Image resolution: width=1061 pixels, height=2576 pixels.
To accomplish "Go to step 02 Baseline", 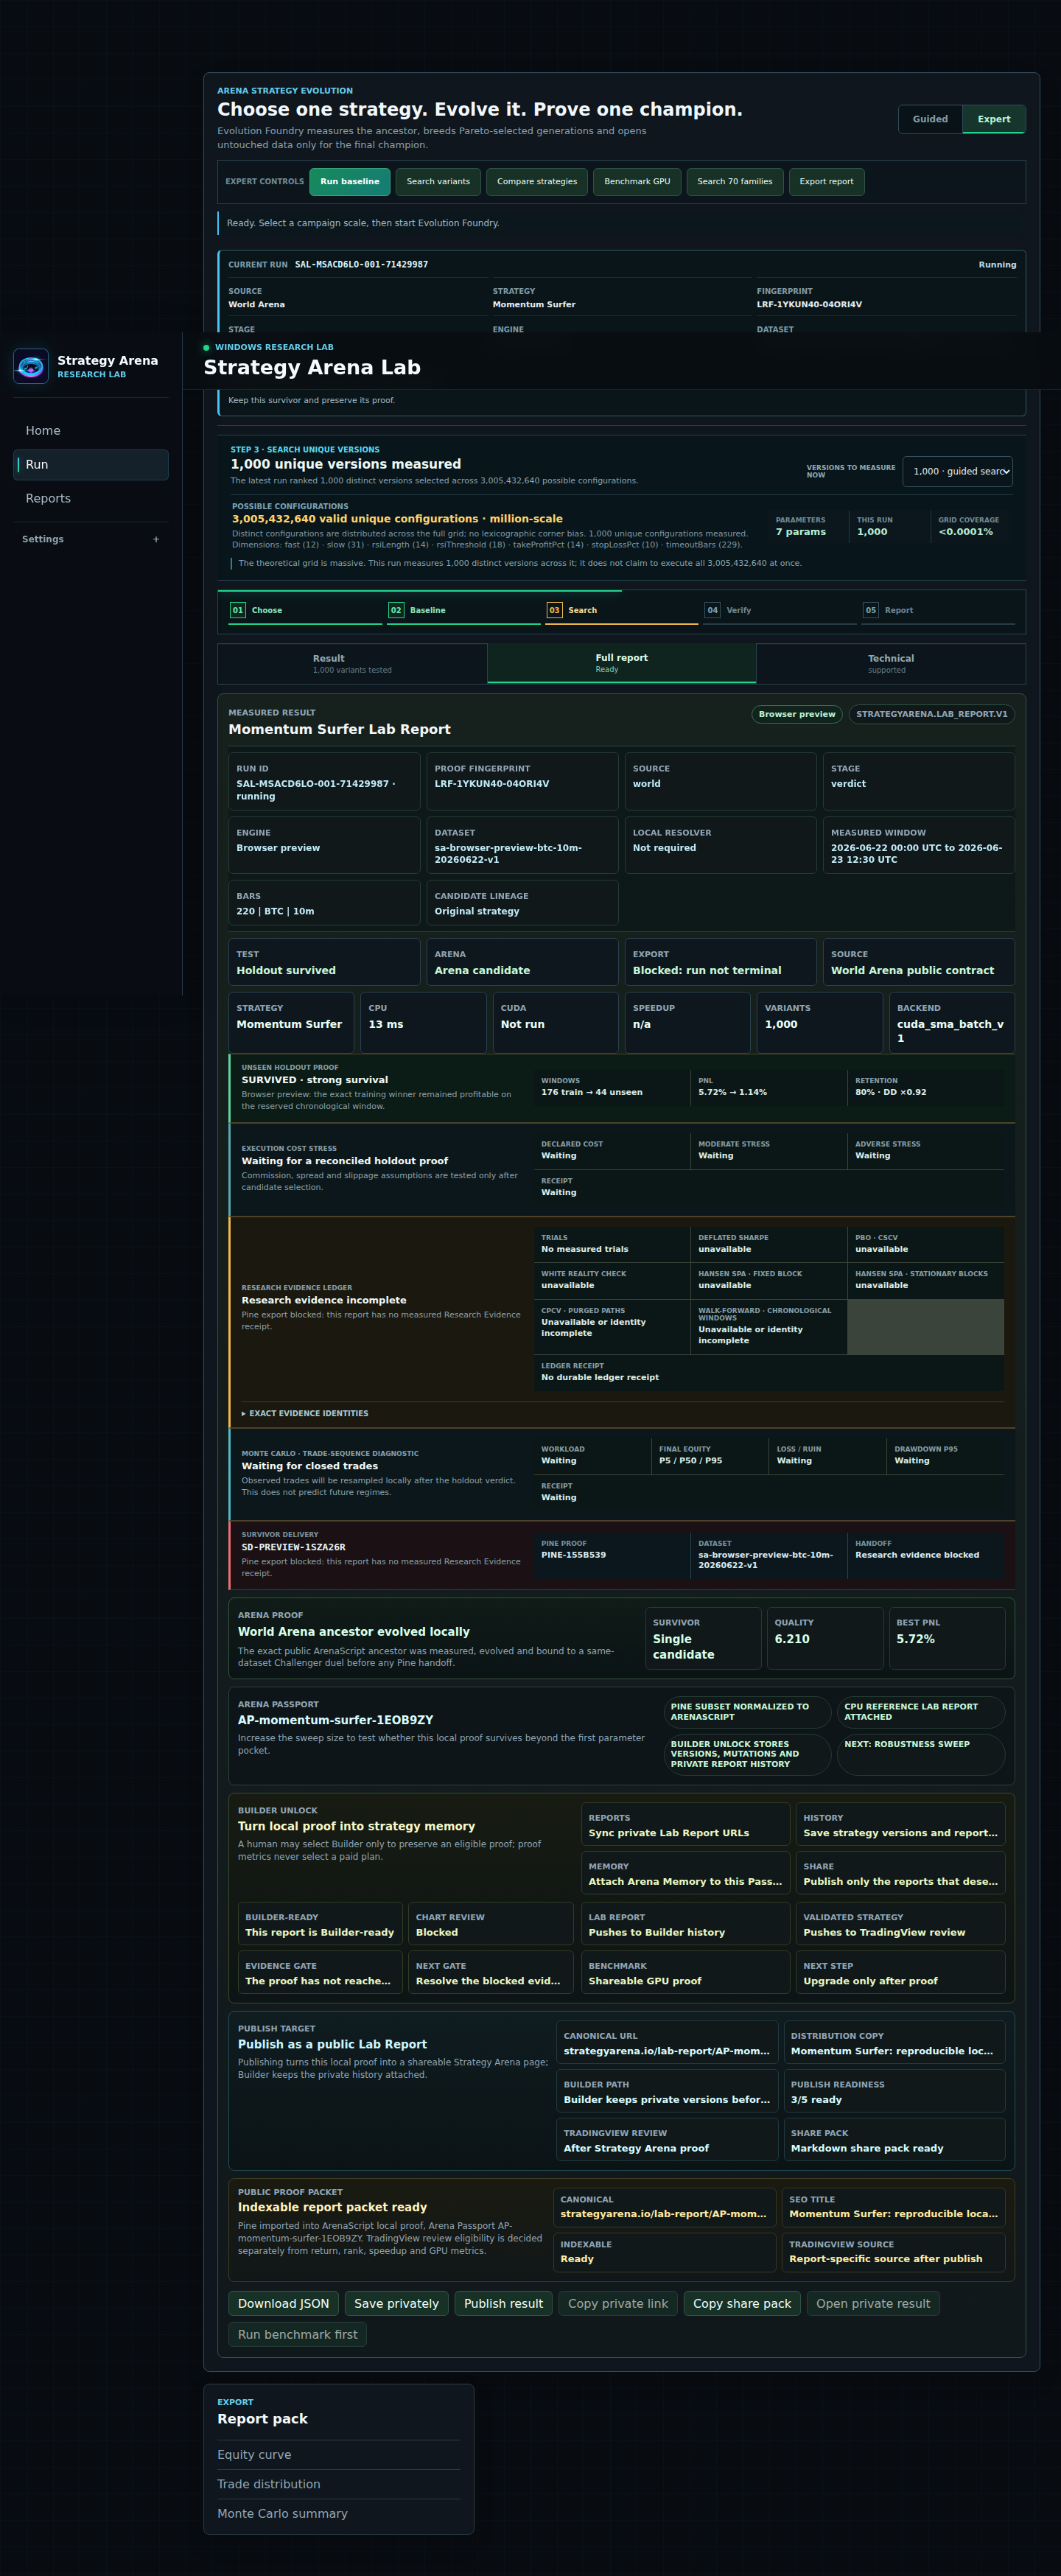I will [463, 611].
